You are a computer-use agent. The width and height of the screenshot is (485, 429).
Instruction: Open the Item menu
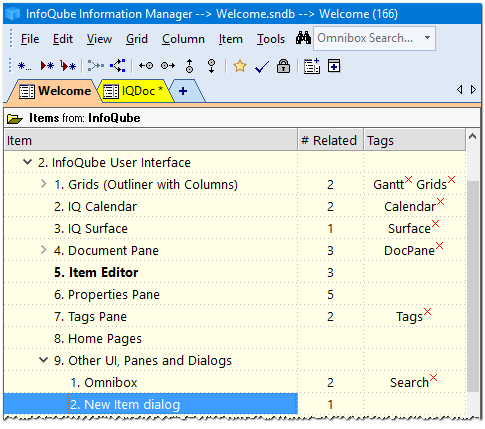pos(230,39)
